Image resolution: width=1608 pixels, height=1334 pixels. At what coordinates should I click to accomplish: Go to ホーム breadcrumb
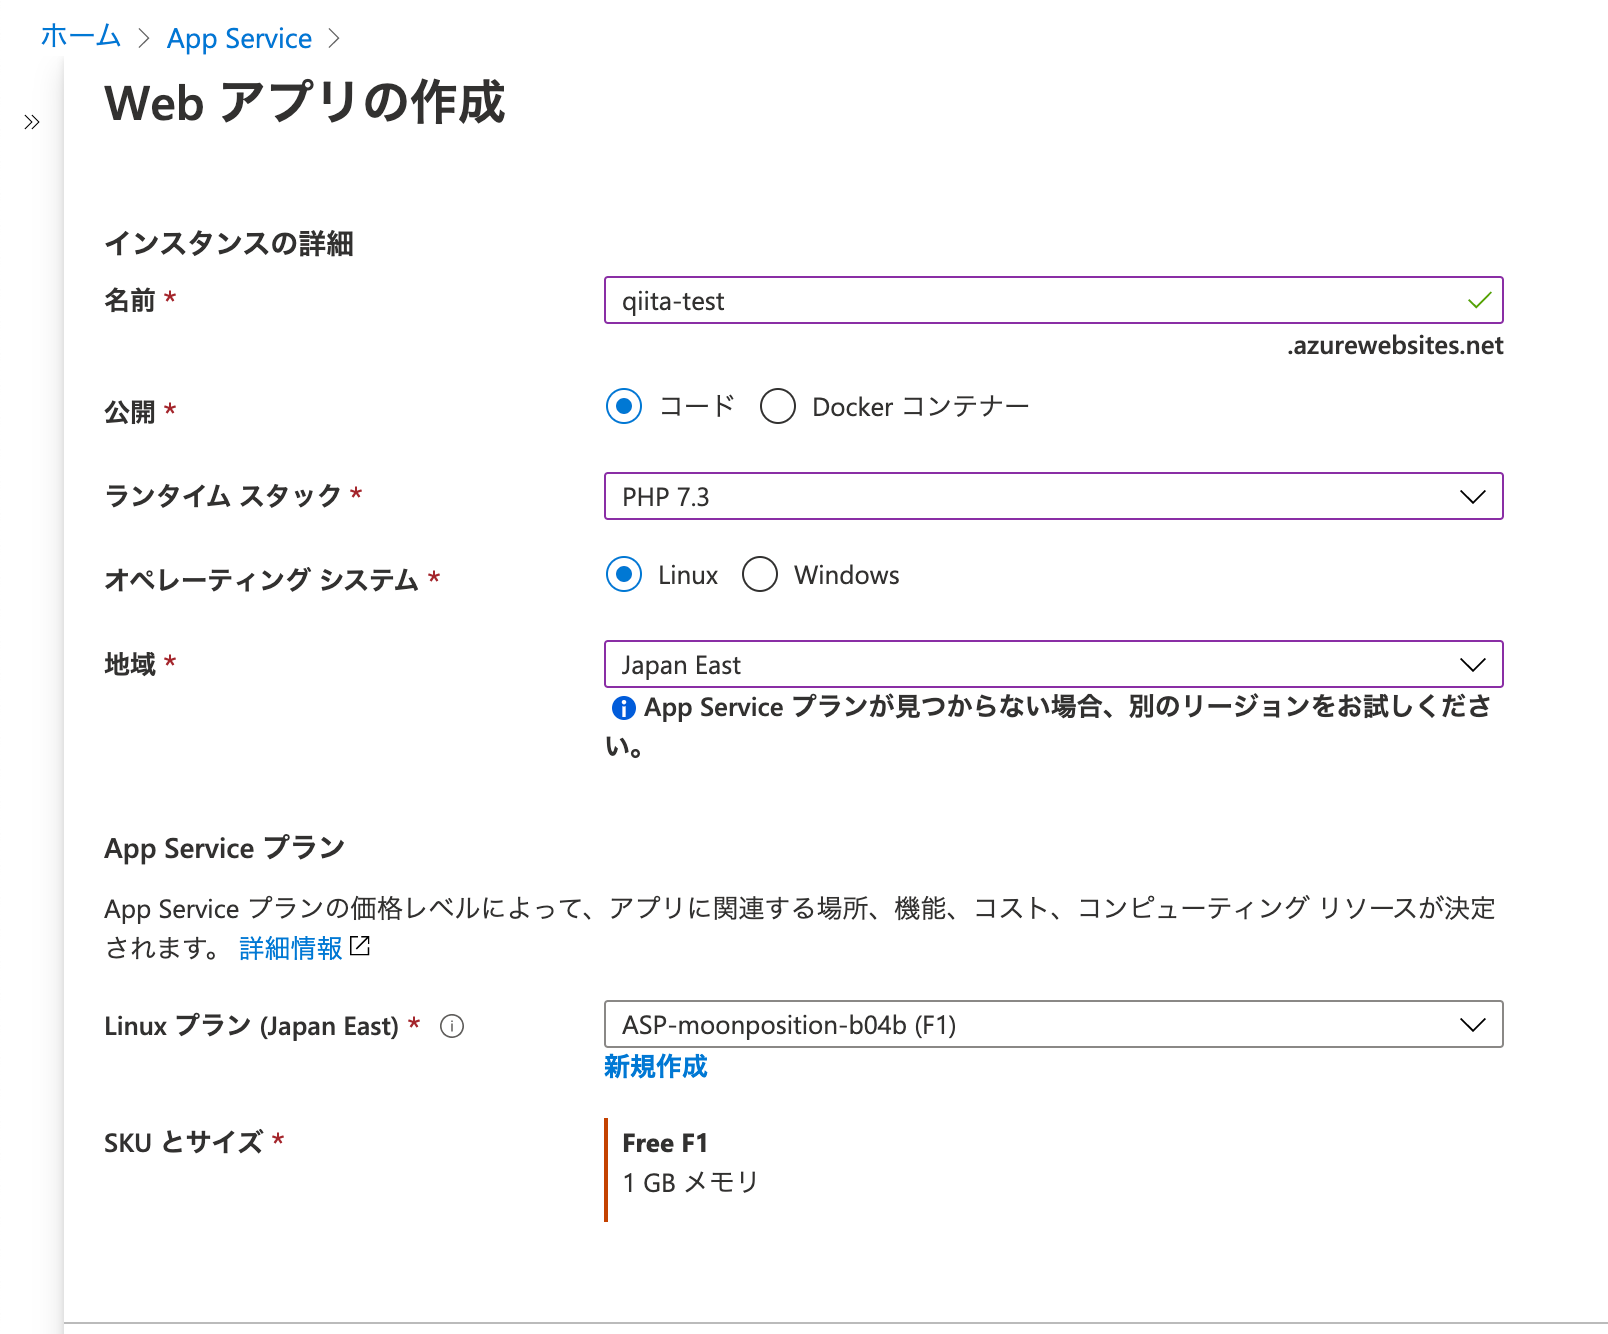[x=80, y=37]
